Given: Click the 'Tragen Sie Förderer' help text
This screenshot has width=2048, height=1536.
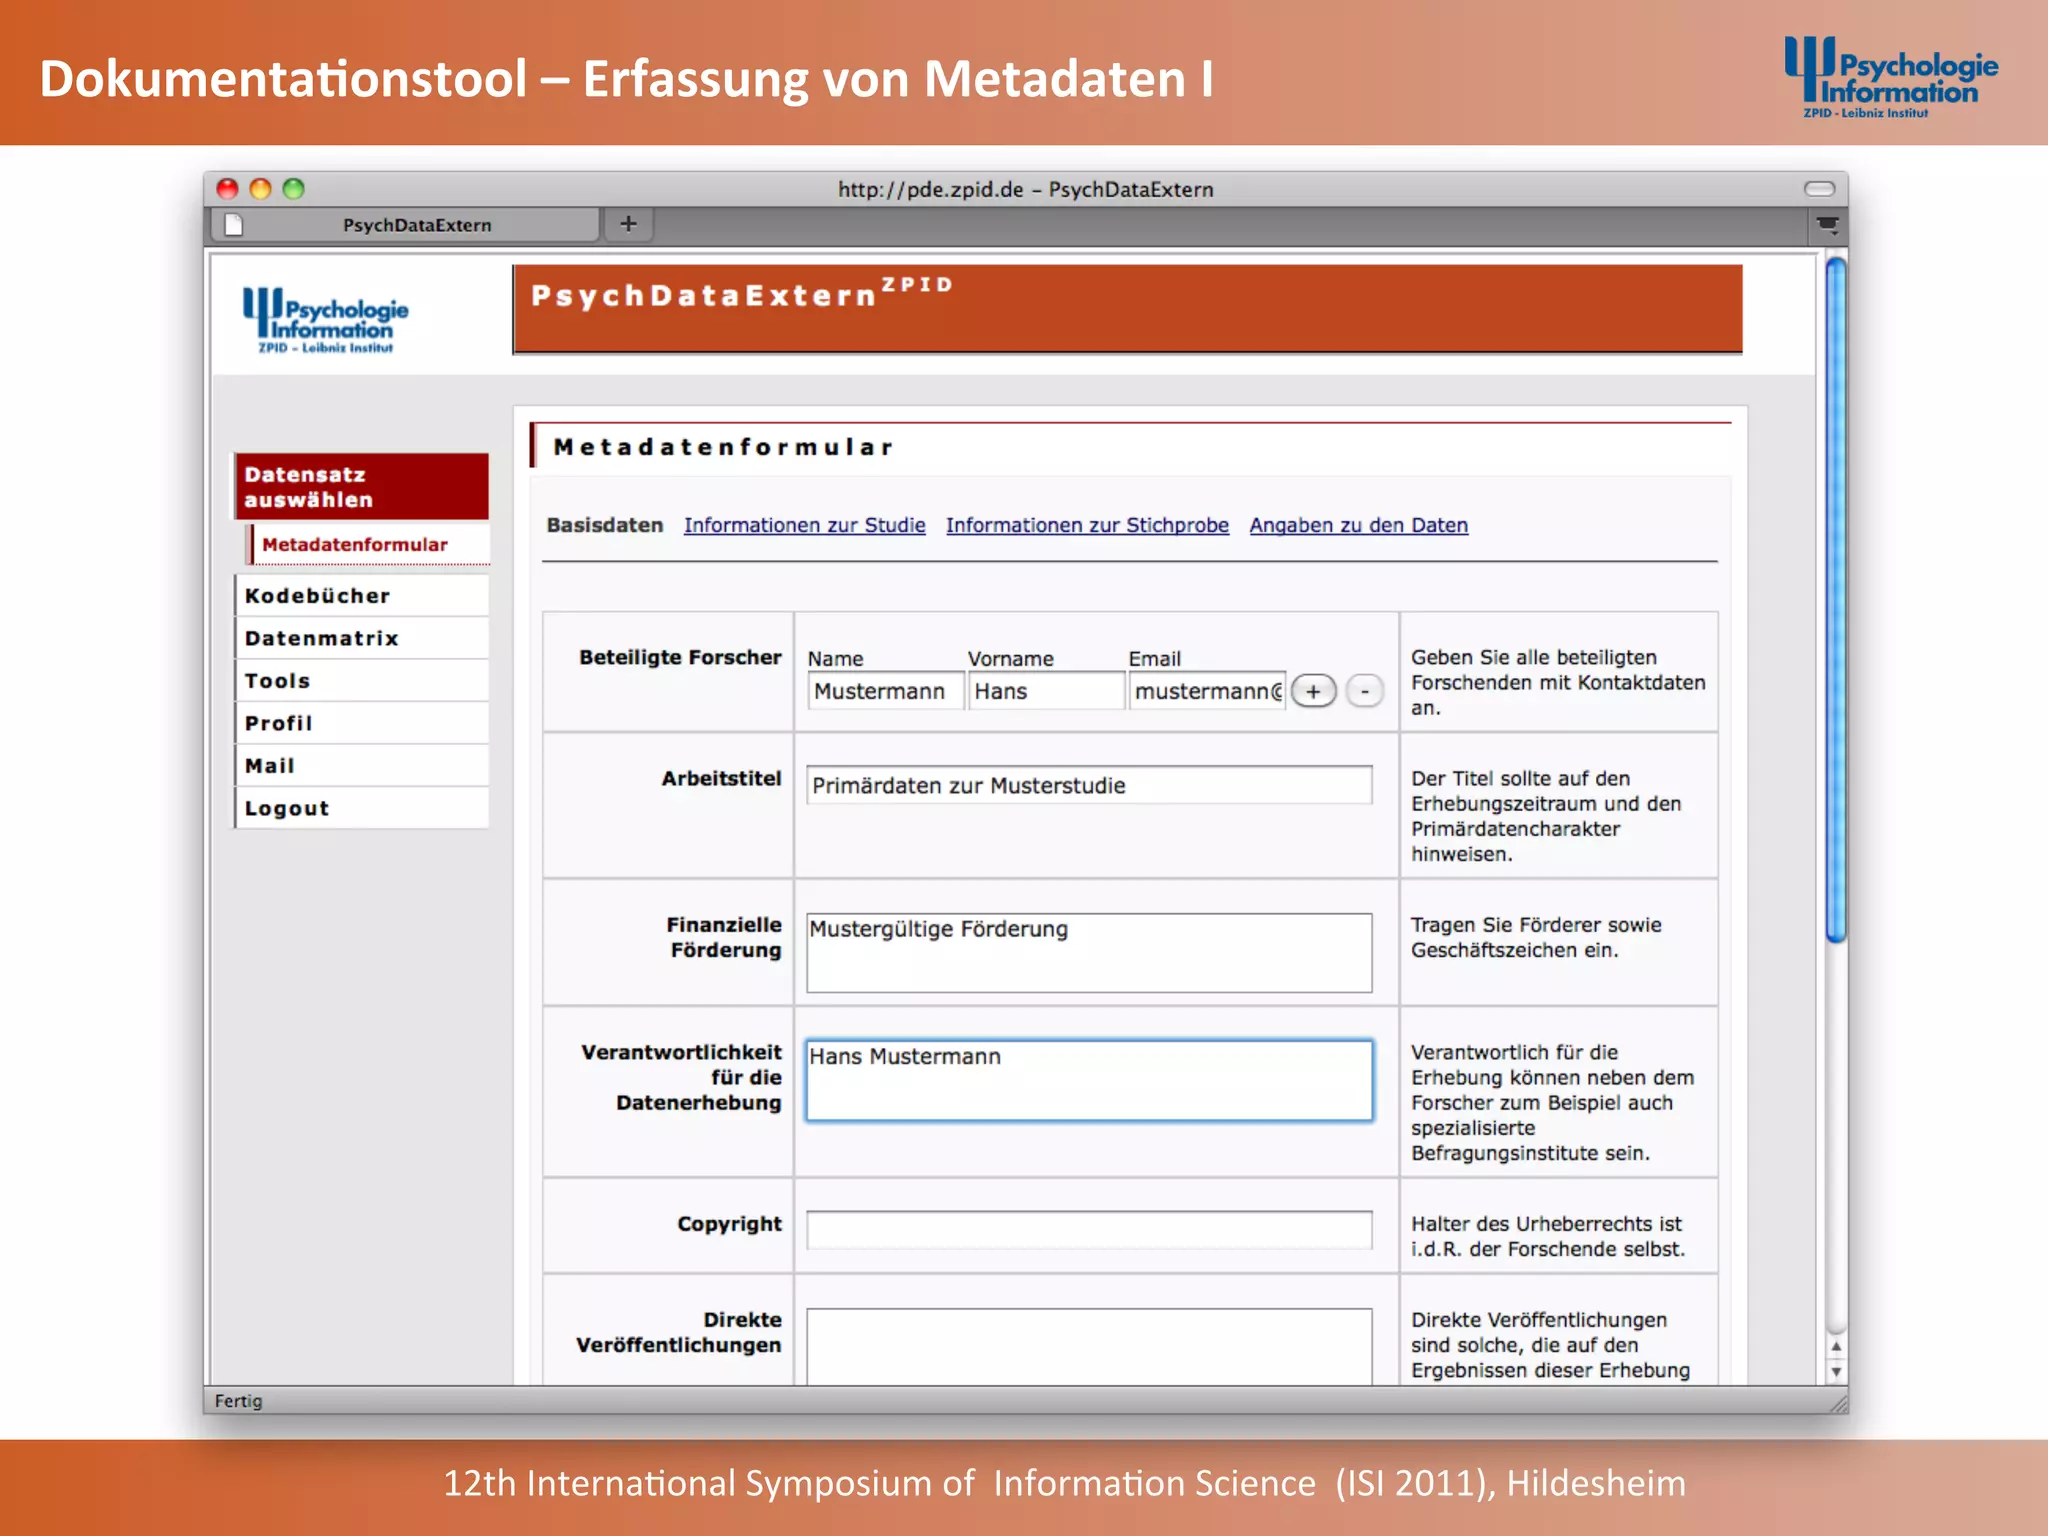Looking at the screenshot, I should (1536, 938).
